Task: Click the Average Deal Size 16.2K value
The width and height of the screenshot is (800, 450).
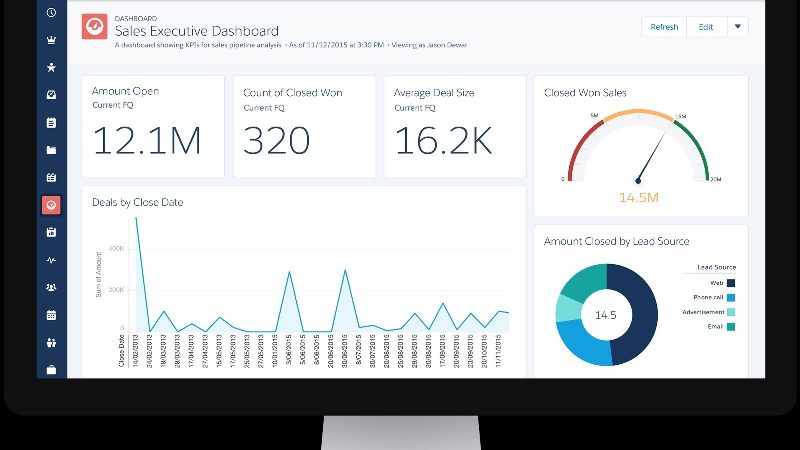Action: tap(443, 141)
